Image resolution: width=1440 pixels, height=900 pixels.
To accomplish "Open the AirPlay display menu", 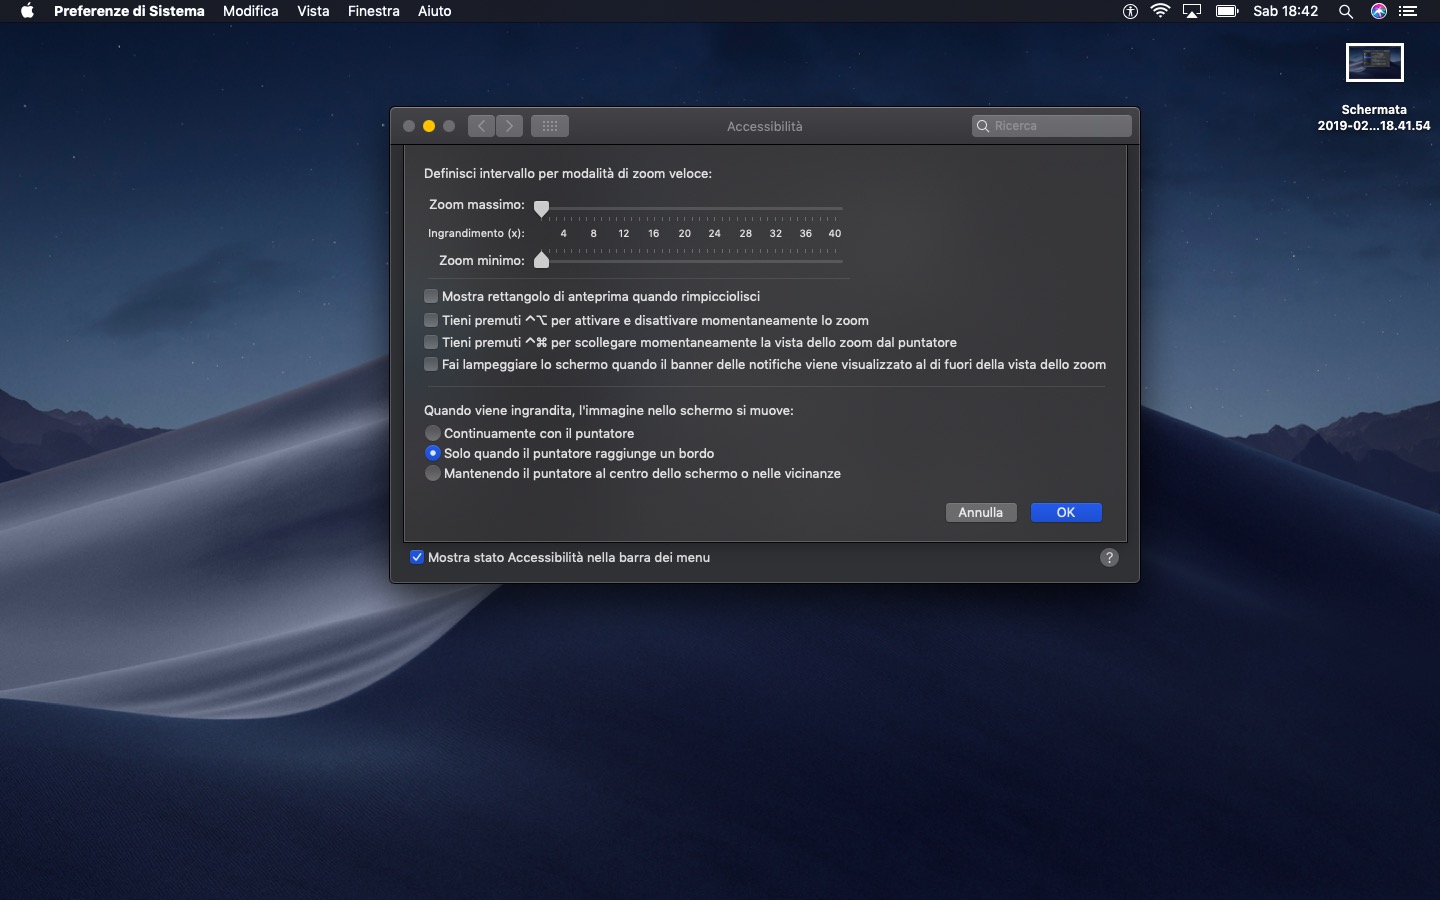I will click(1192, 11).
